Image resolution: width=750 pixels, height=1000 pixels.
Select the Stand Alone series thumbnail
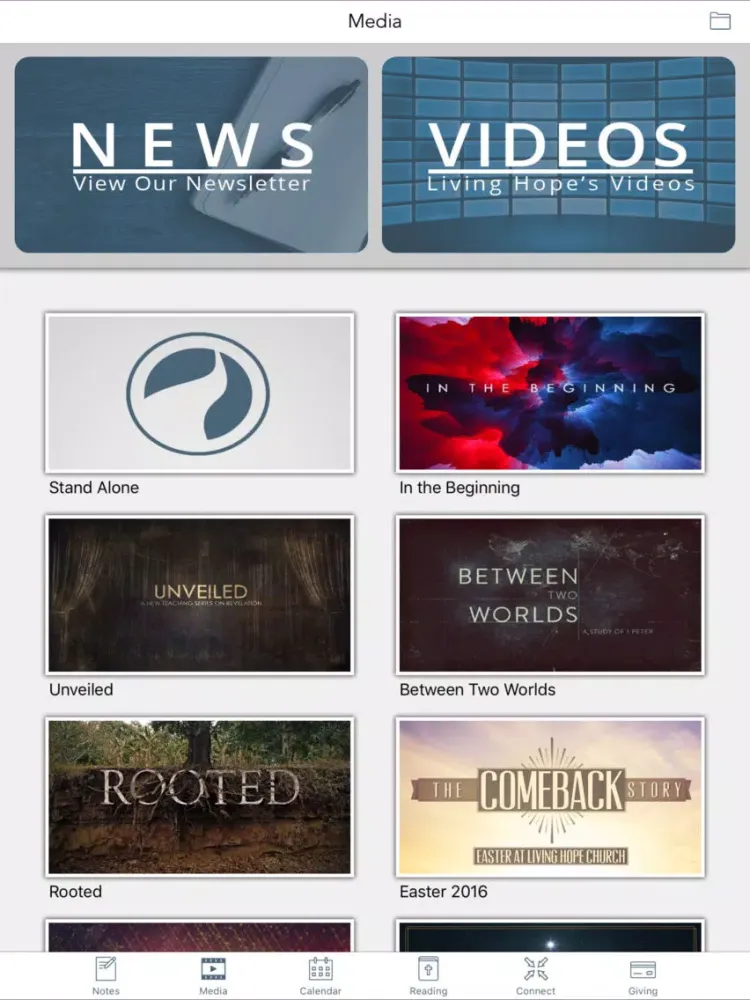coord(200,393)
